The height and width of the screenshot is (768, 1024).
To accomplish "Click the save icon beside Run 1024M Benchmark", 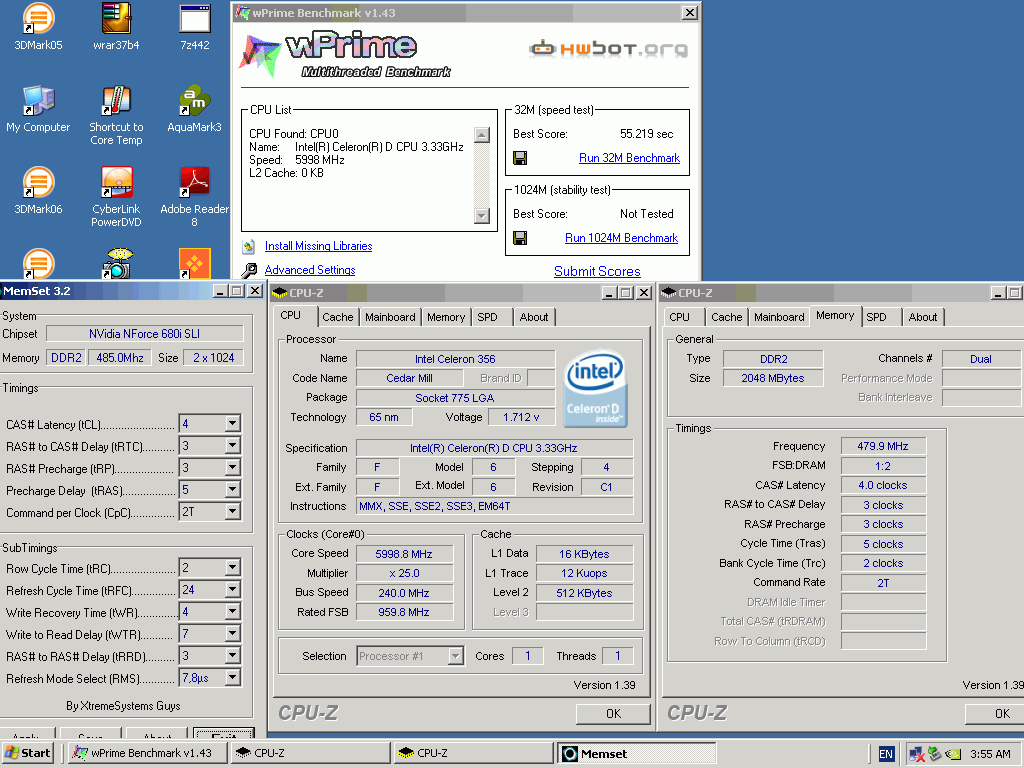I will point(520,238).
